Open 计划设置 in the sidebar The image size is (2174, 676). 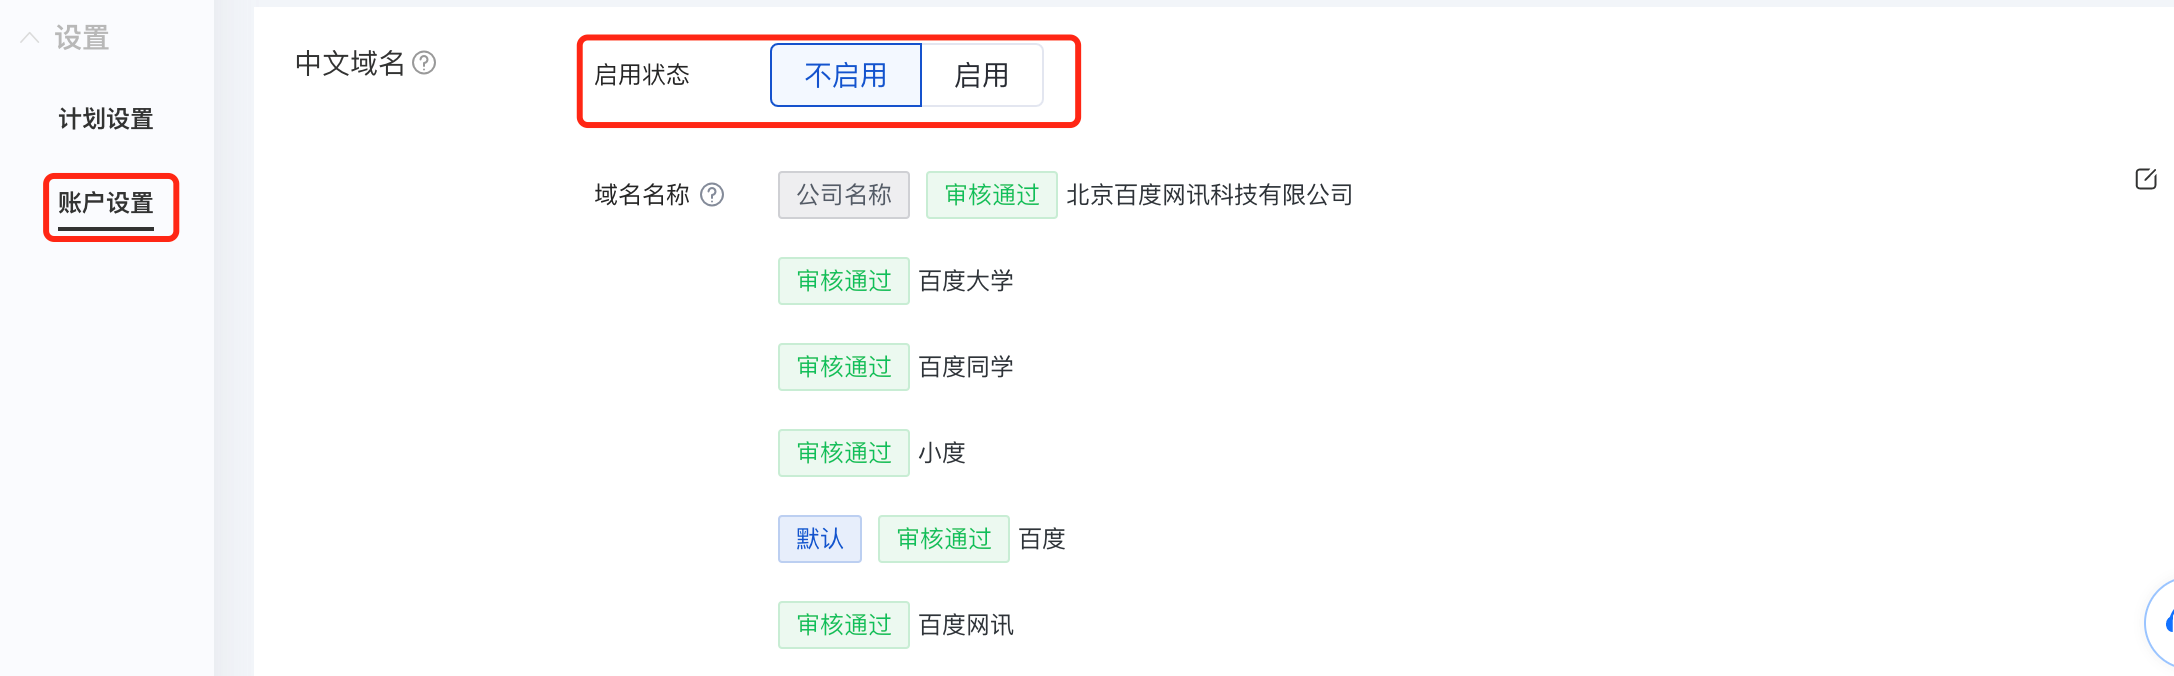click(106, 119)
